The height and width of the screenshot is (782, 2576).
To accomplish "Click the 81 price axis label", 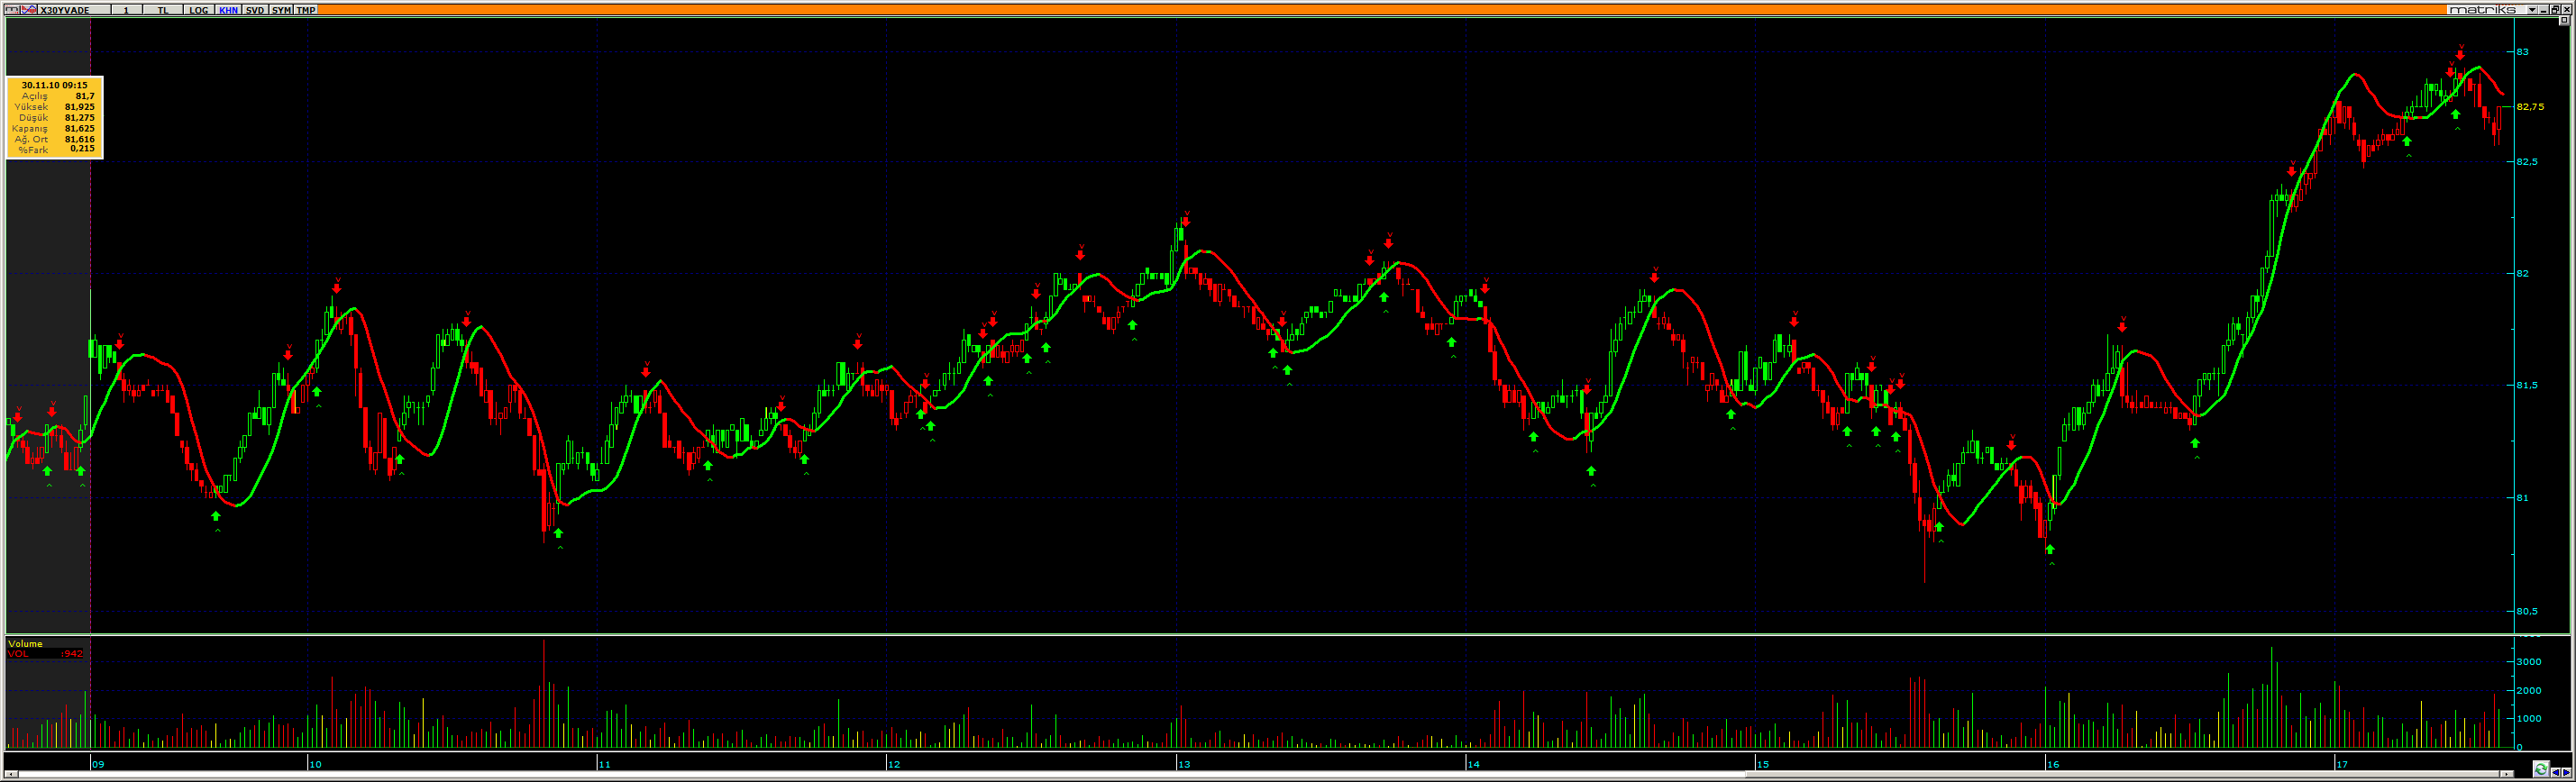I will [x=2522, y=498].
